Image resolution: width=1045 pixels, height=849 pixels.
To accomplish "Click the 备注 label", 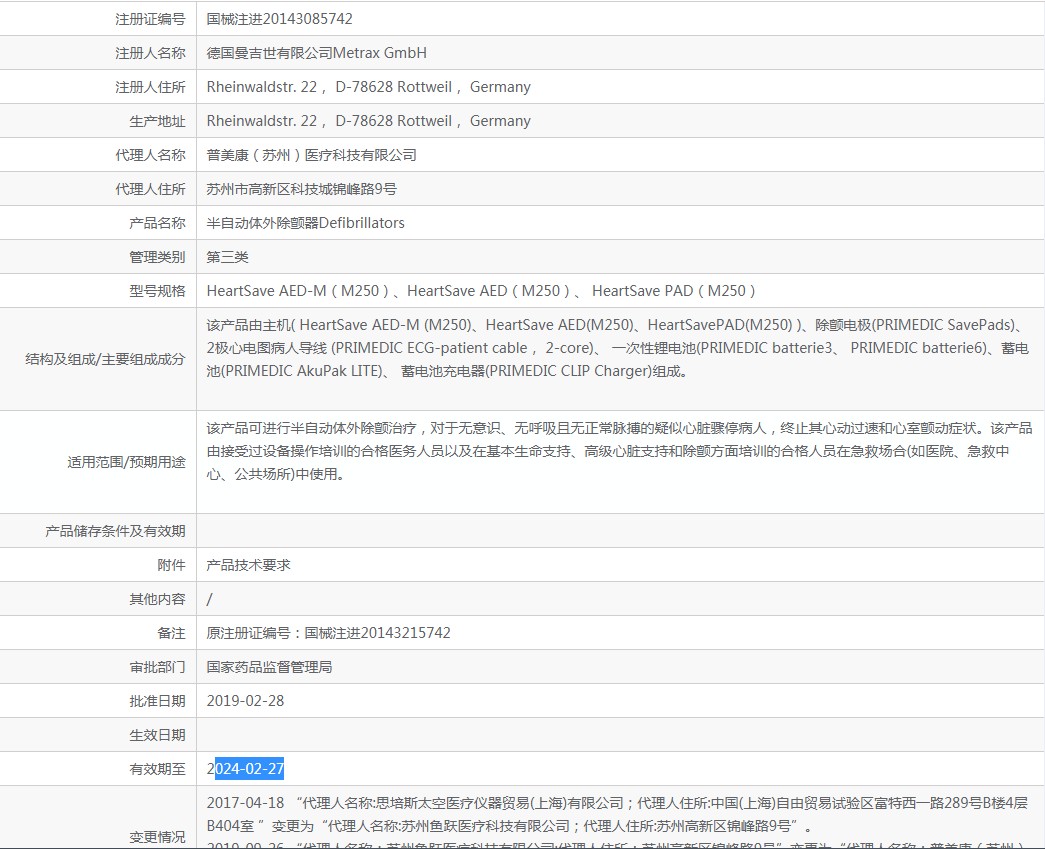I will click(x=171, y=633).
